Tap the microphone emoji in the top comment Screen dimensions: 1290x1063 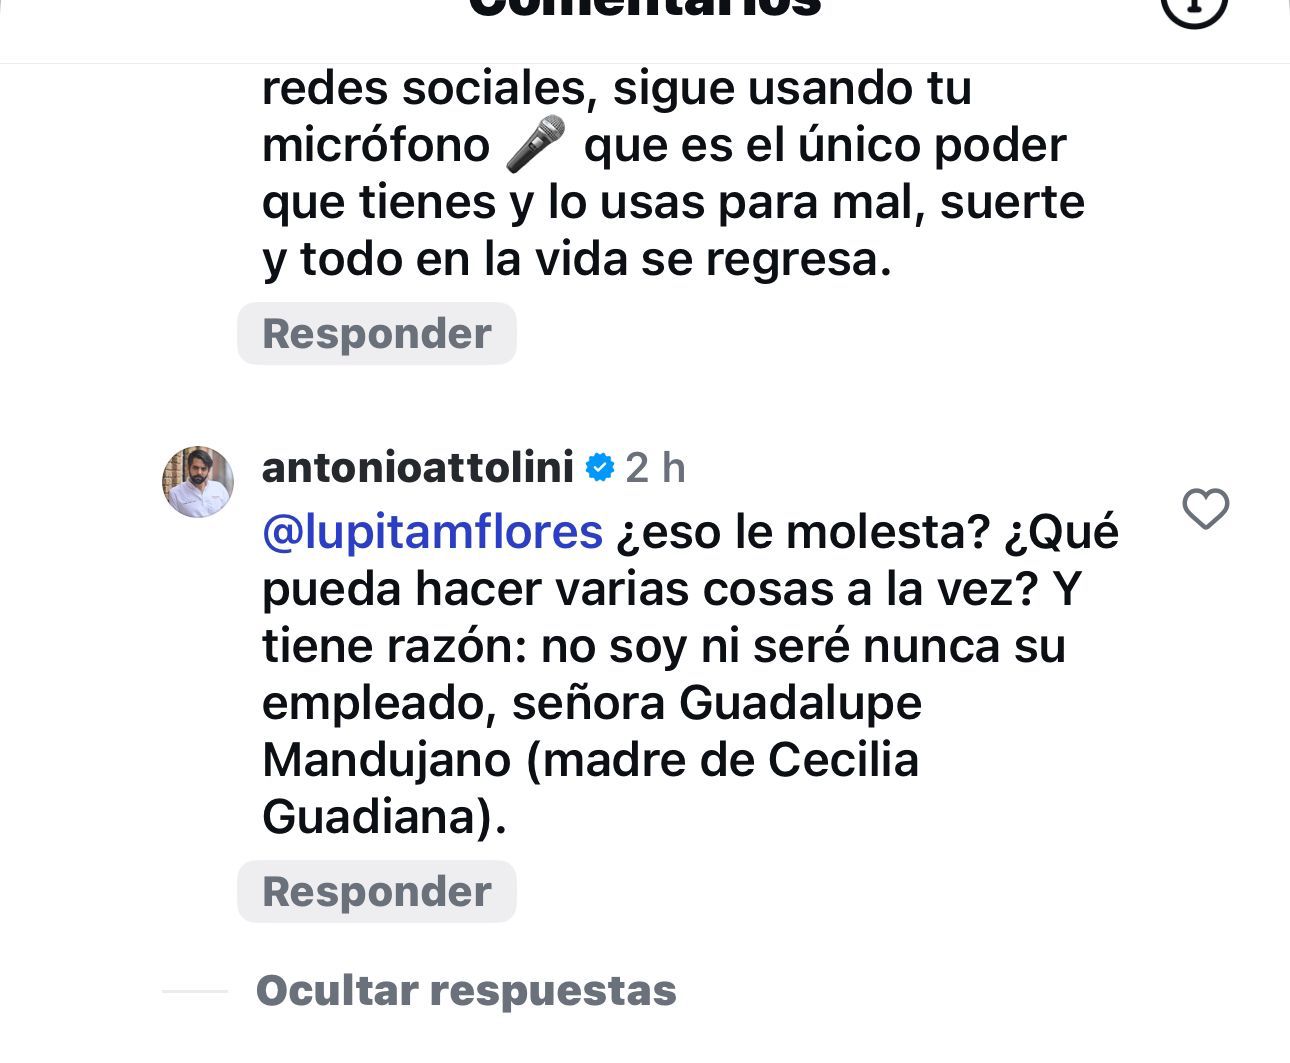click(536, 144)
